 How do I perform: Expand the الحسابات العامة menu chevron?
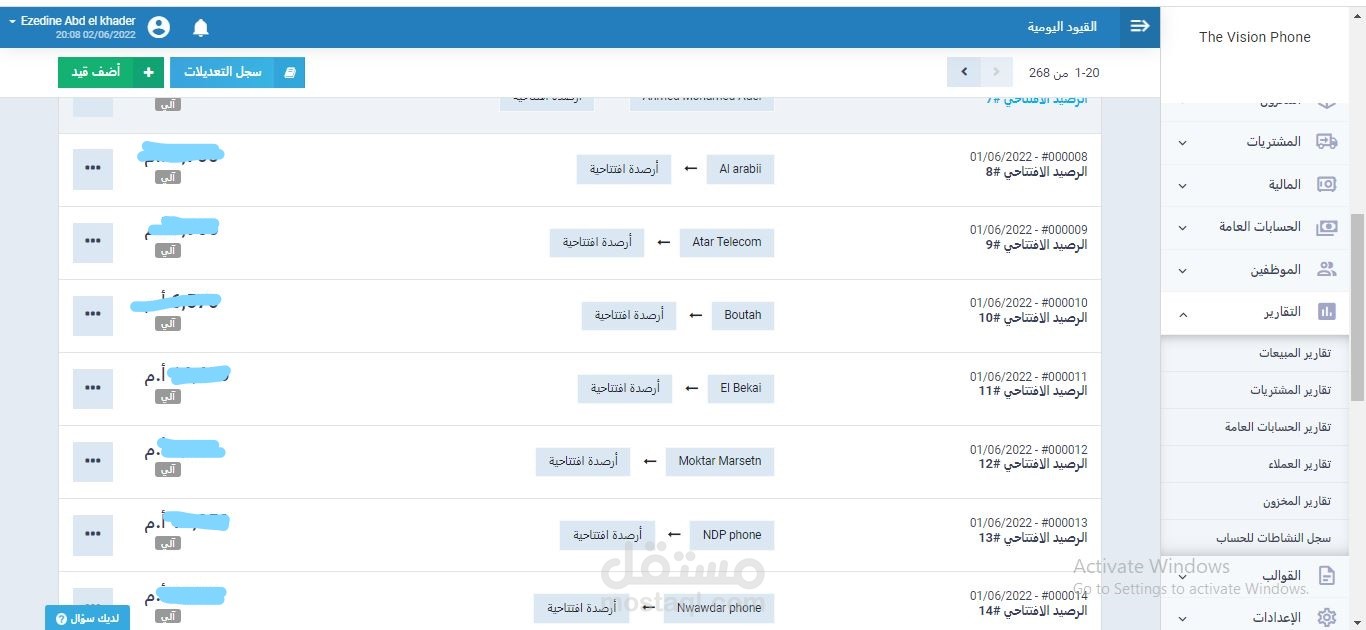pos(1182,228)
